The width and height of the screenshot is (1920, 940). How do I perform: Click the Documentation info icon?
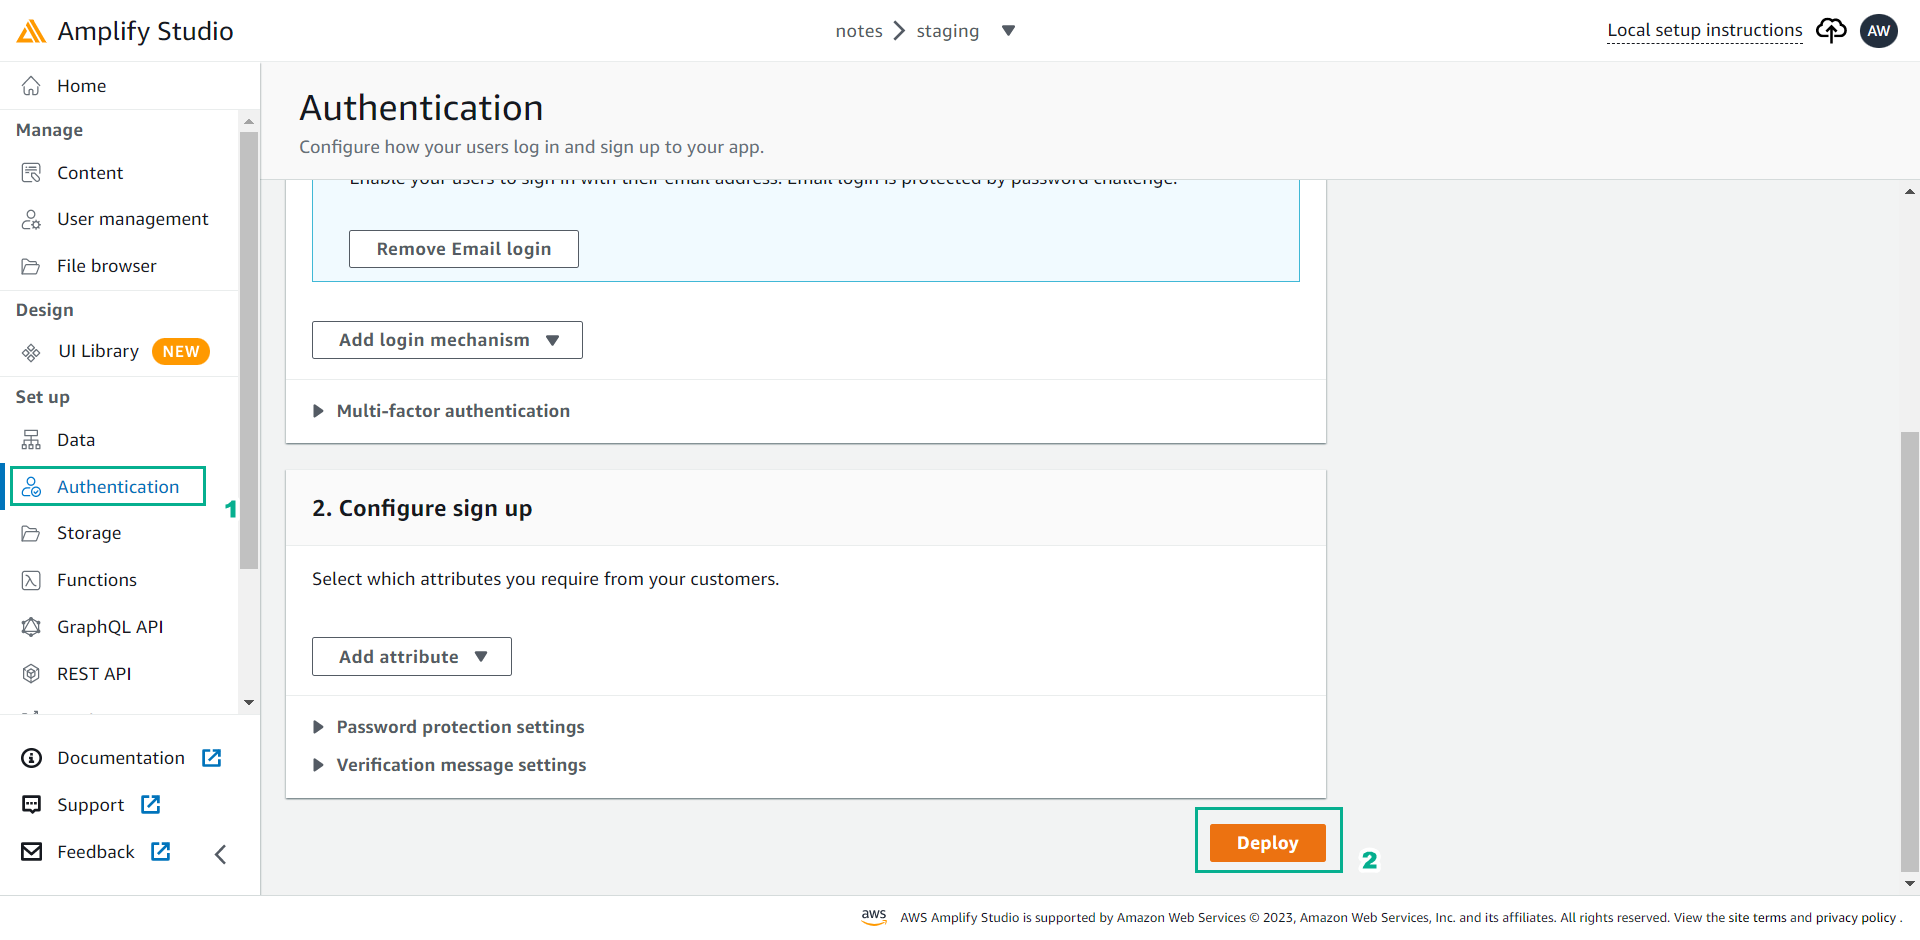point(32,758)
